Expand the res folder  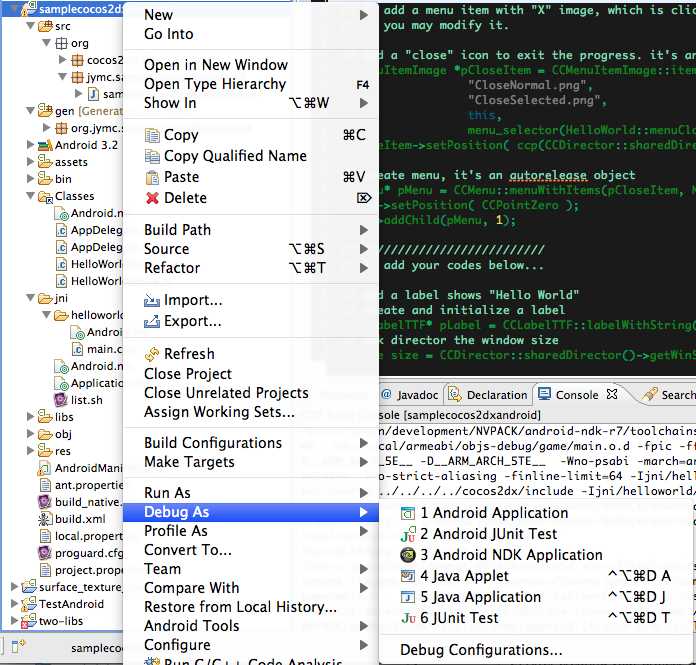(30, 451)
